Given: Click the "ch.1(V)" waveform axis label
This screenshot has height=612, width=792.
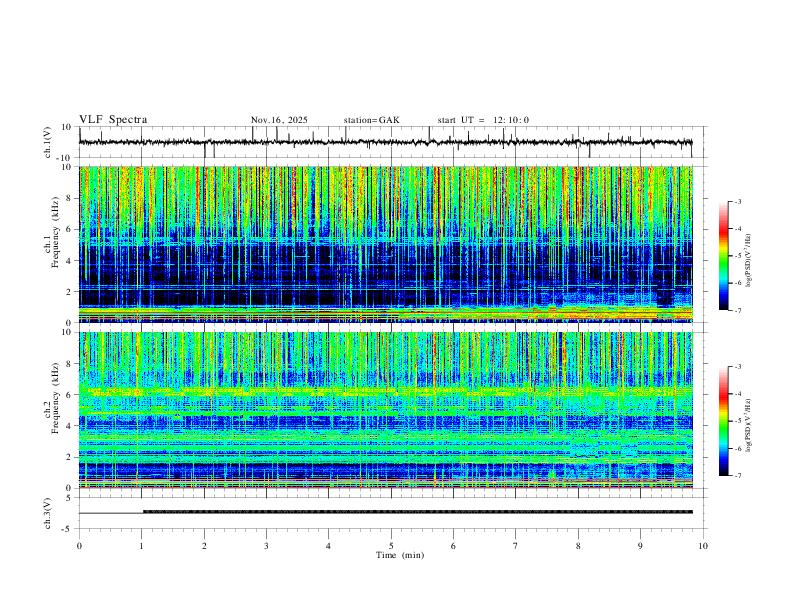Looking at the screenshot, I should (48, 142).
